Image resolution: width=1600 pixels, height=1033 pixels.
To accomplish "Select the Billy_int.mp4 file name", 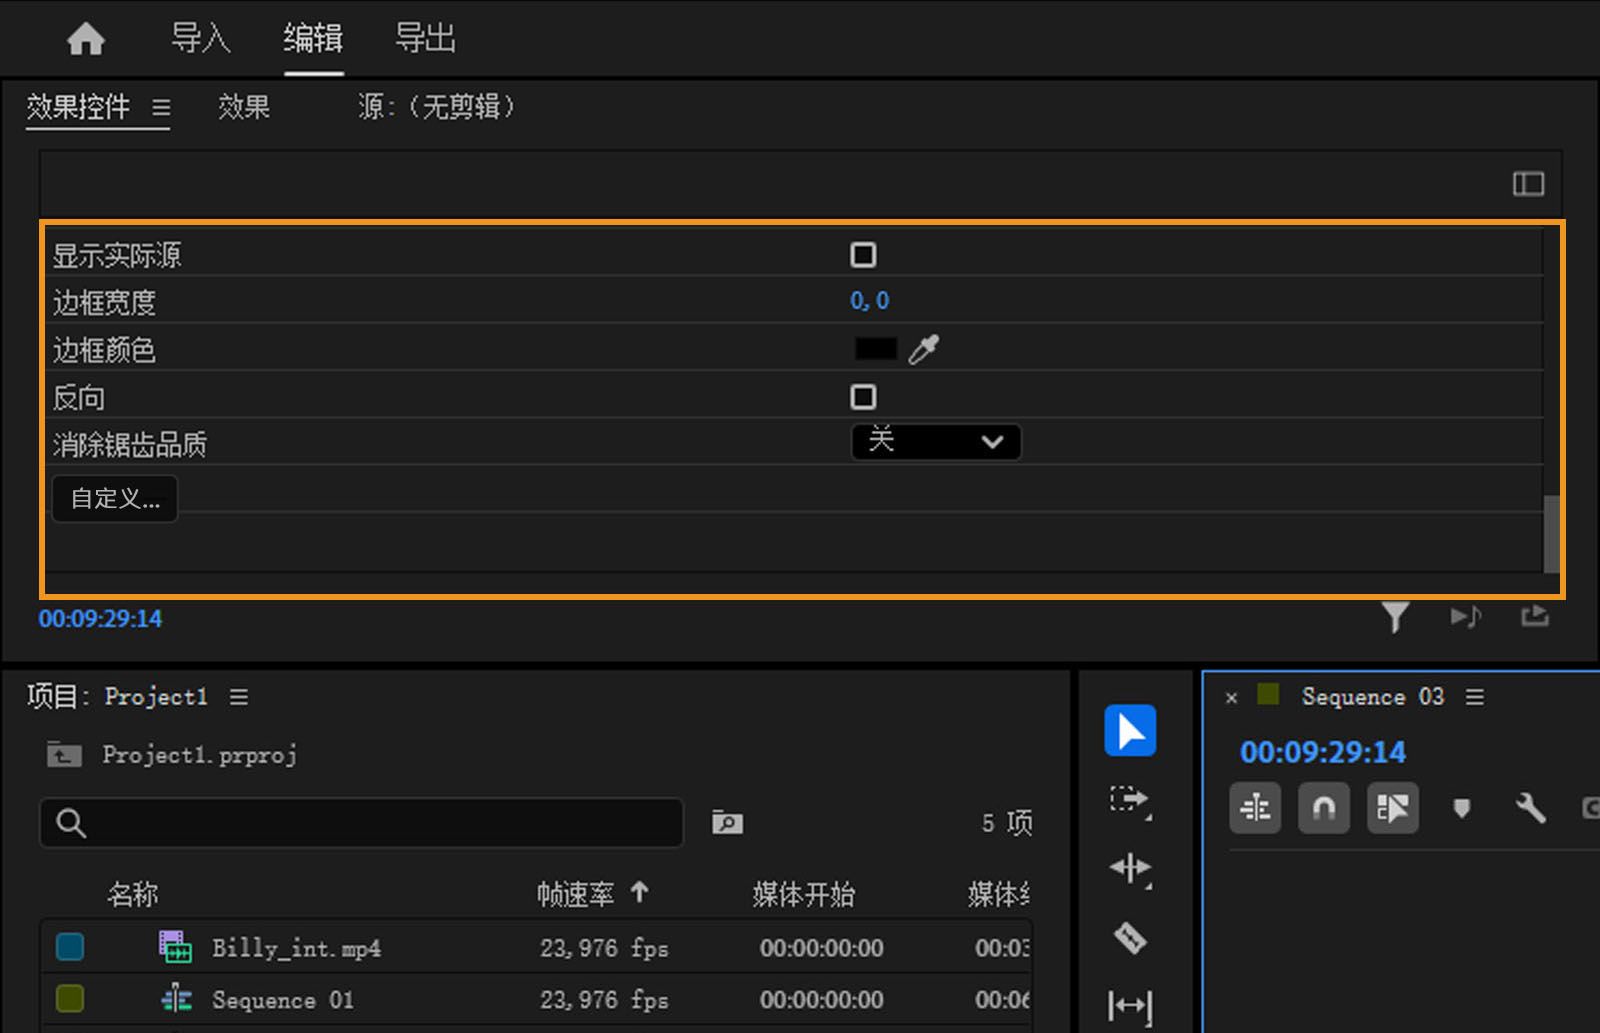I will click(296, 948).
